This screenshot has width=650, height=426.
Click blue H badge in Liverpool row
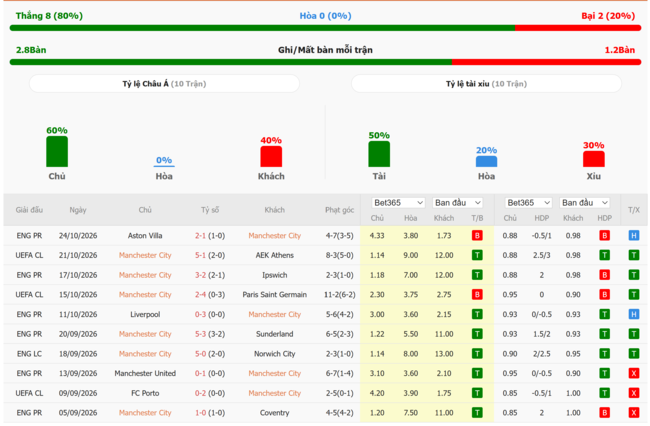(633, 315)
